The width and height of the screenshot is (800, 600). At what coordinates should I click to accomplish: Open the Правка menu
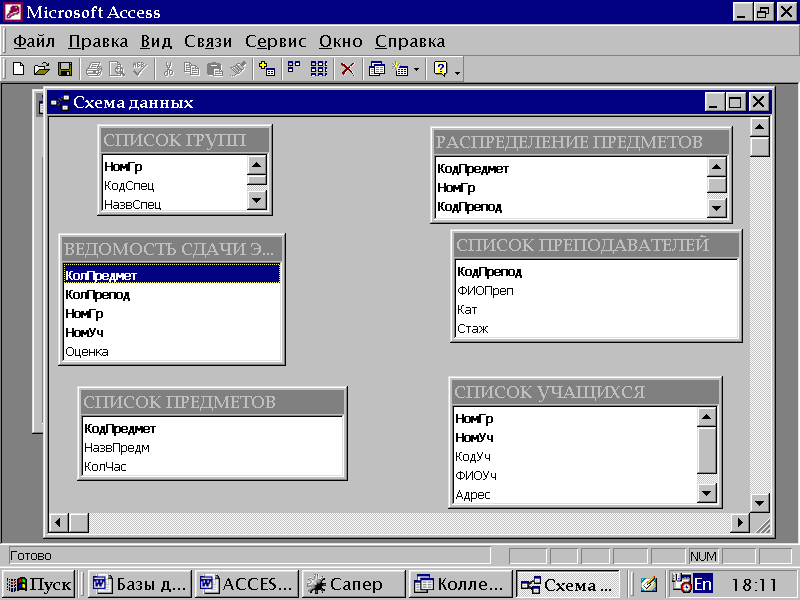coord(98,41)
